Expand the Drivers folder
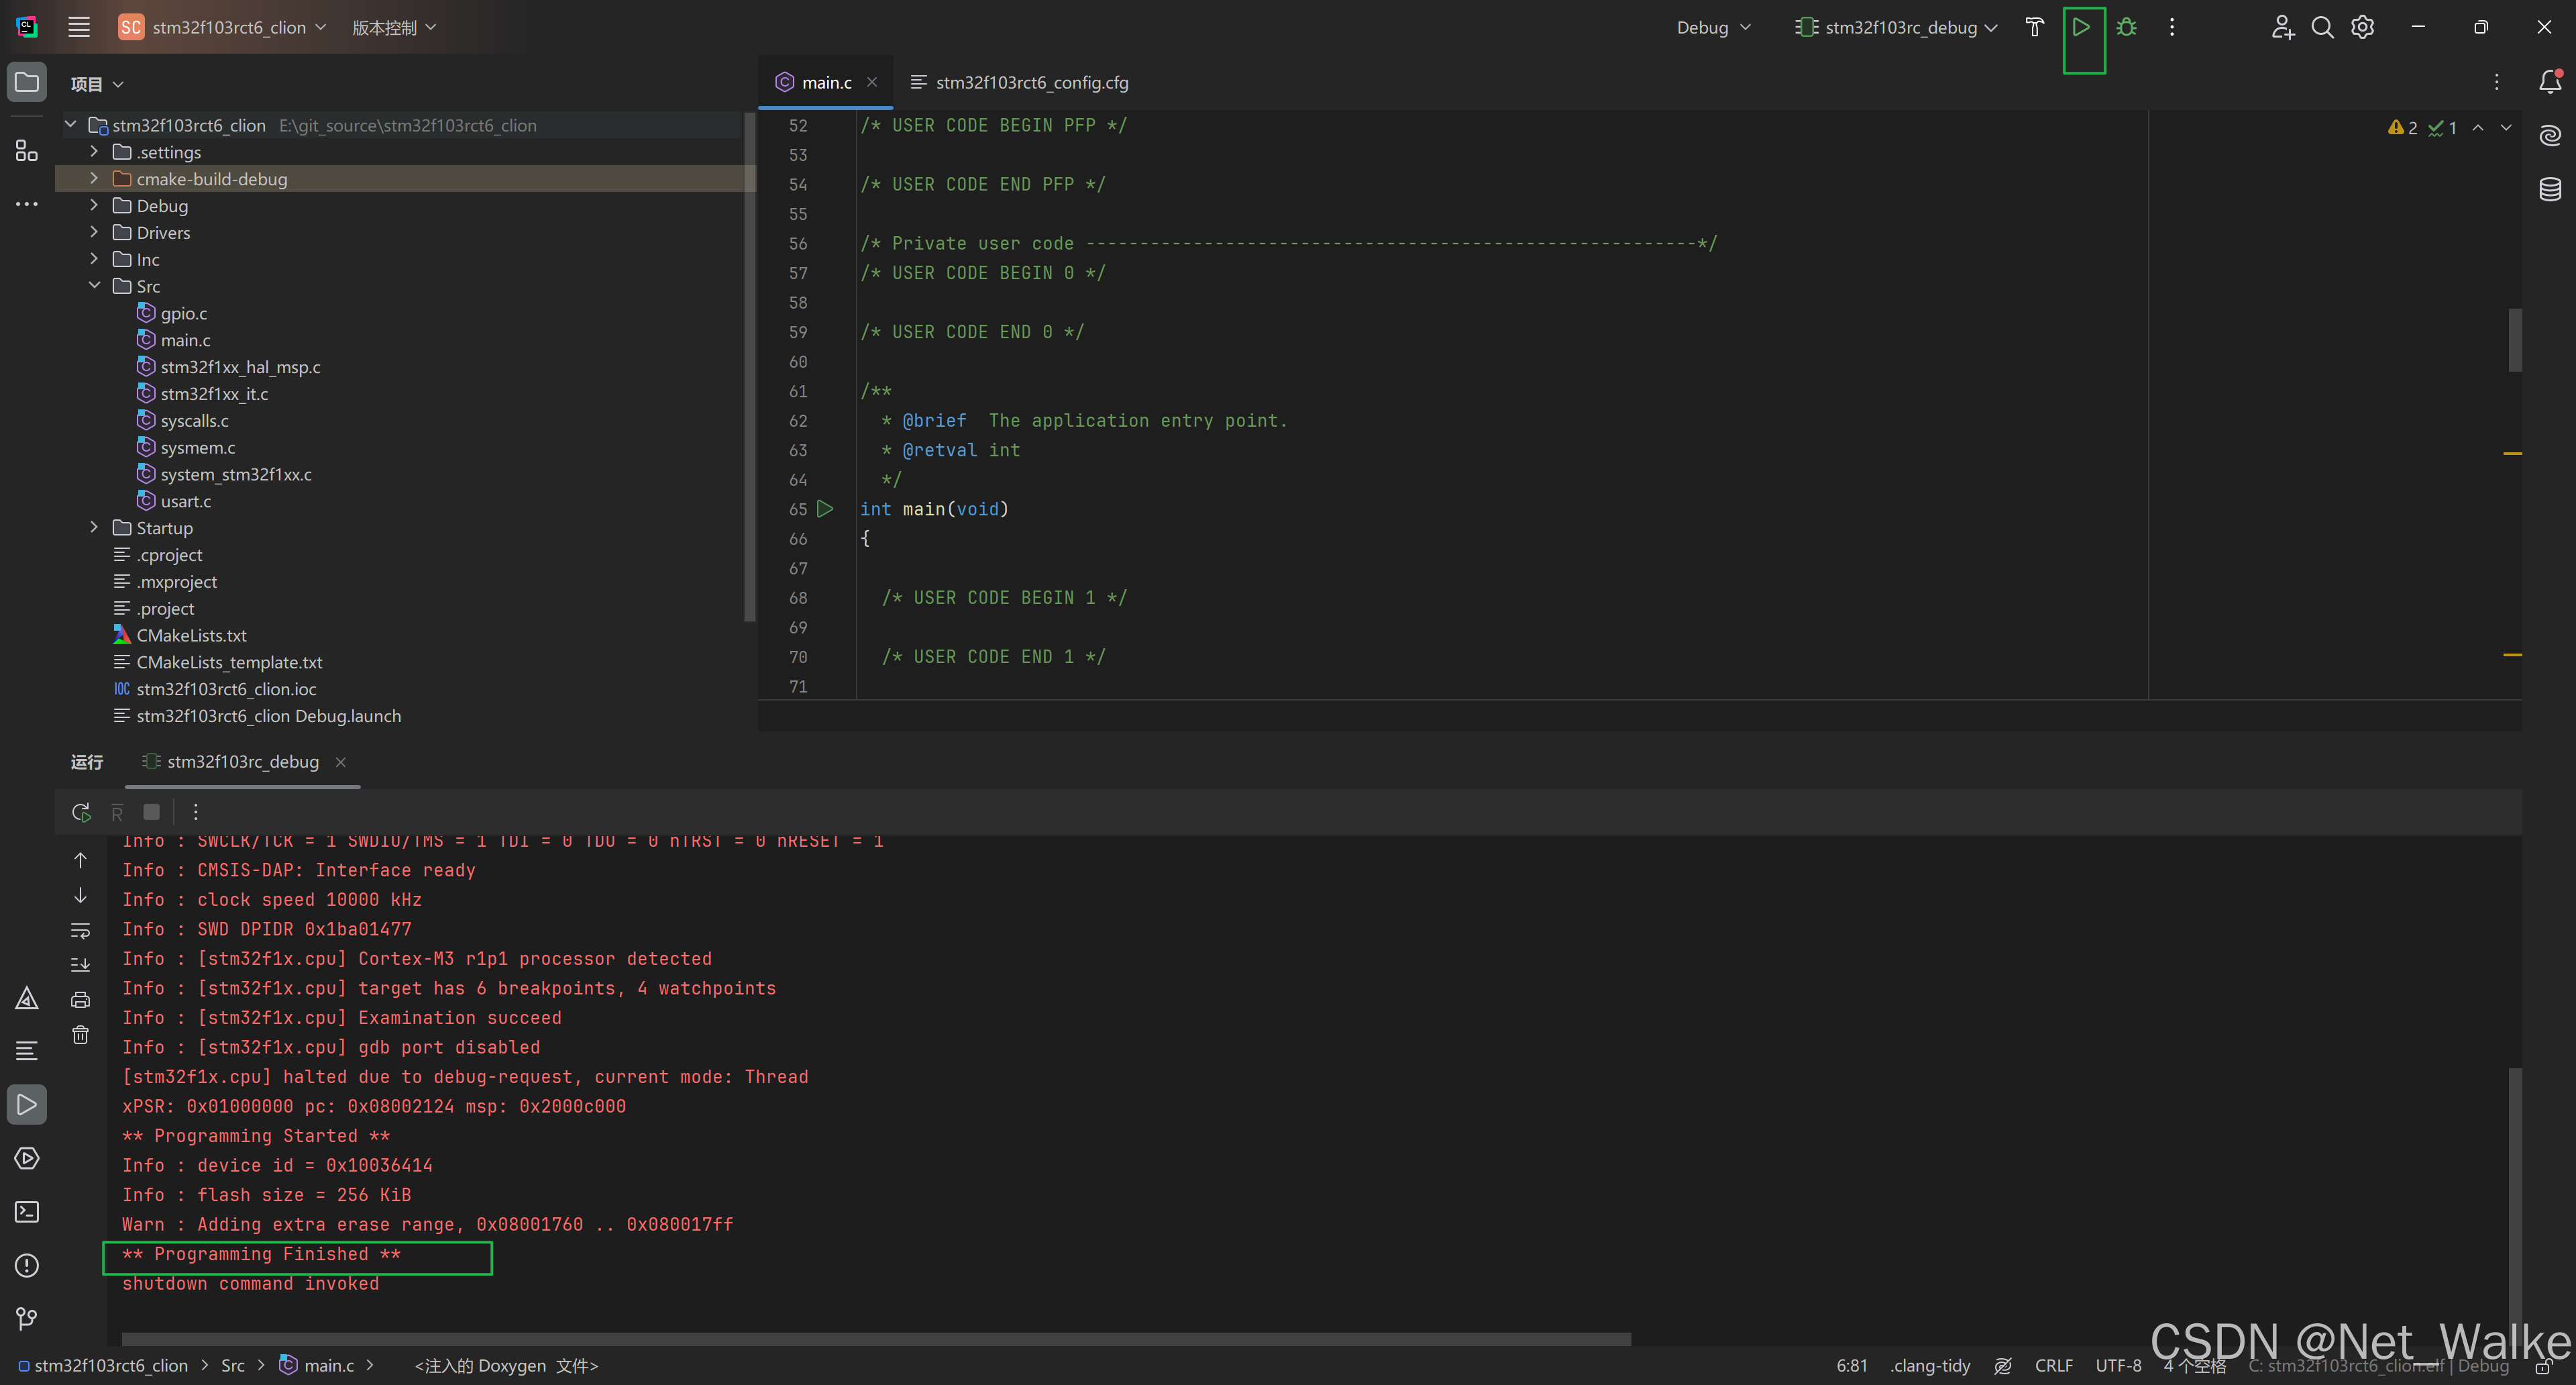 [x=94, y=232]
